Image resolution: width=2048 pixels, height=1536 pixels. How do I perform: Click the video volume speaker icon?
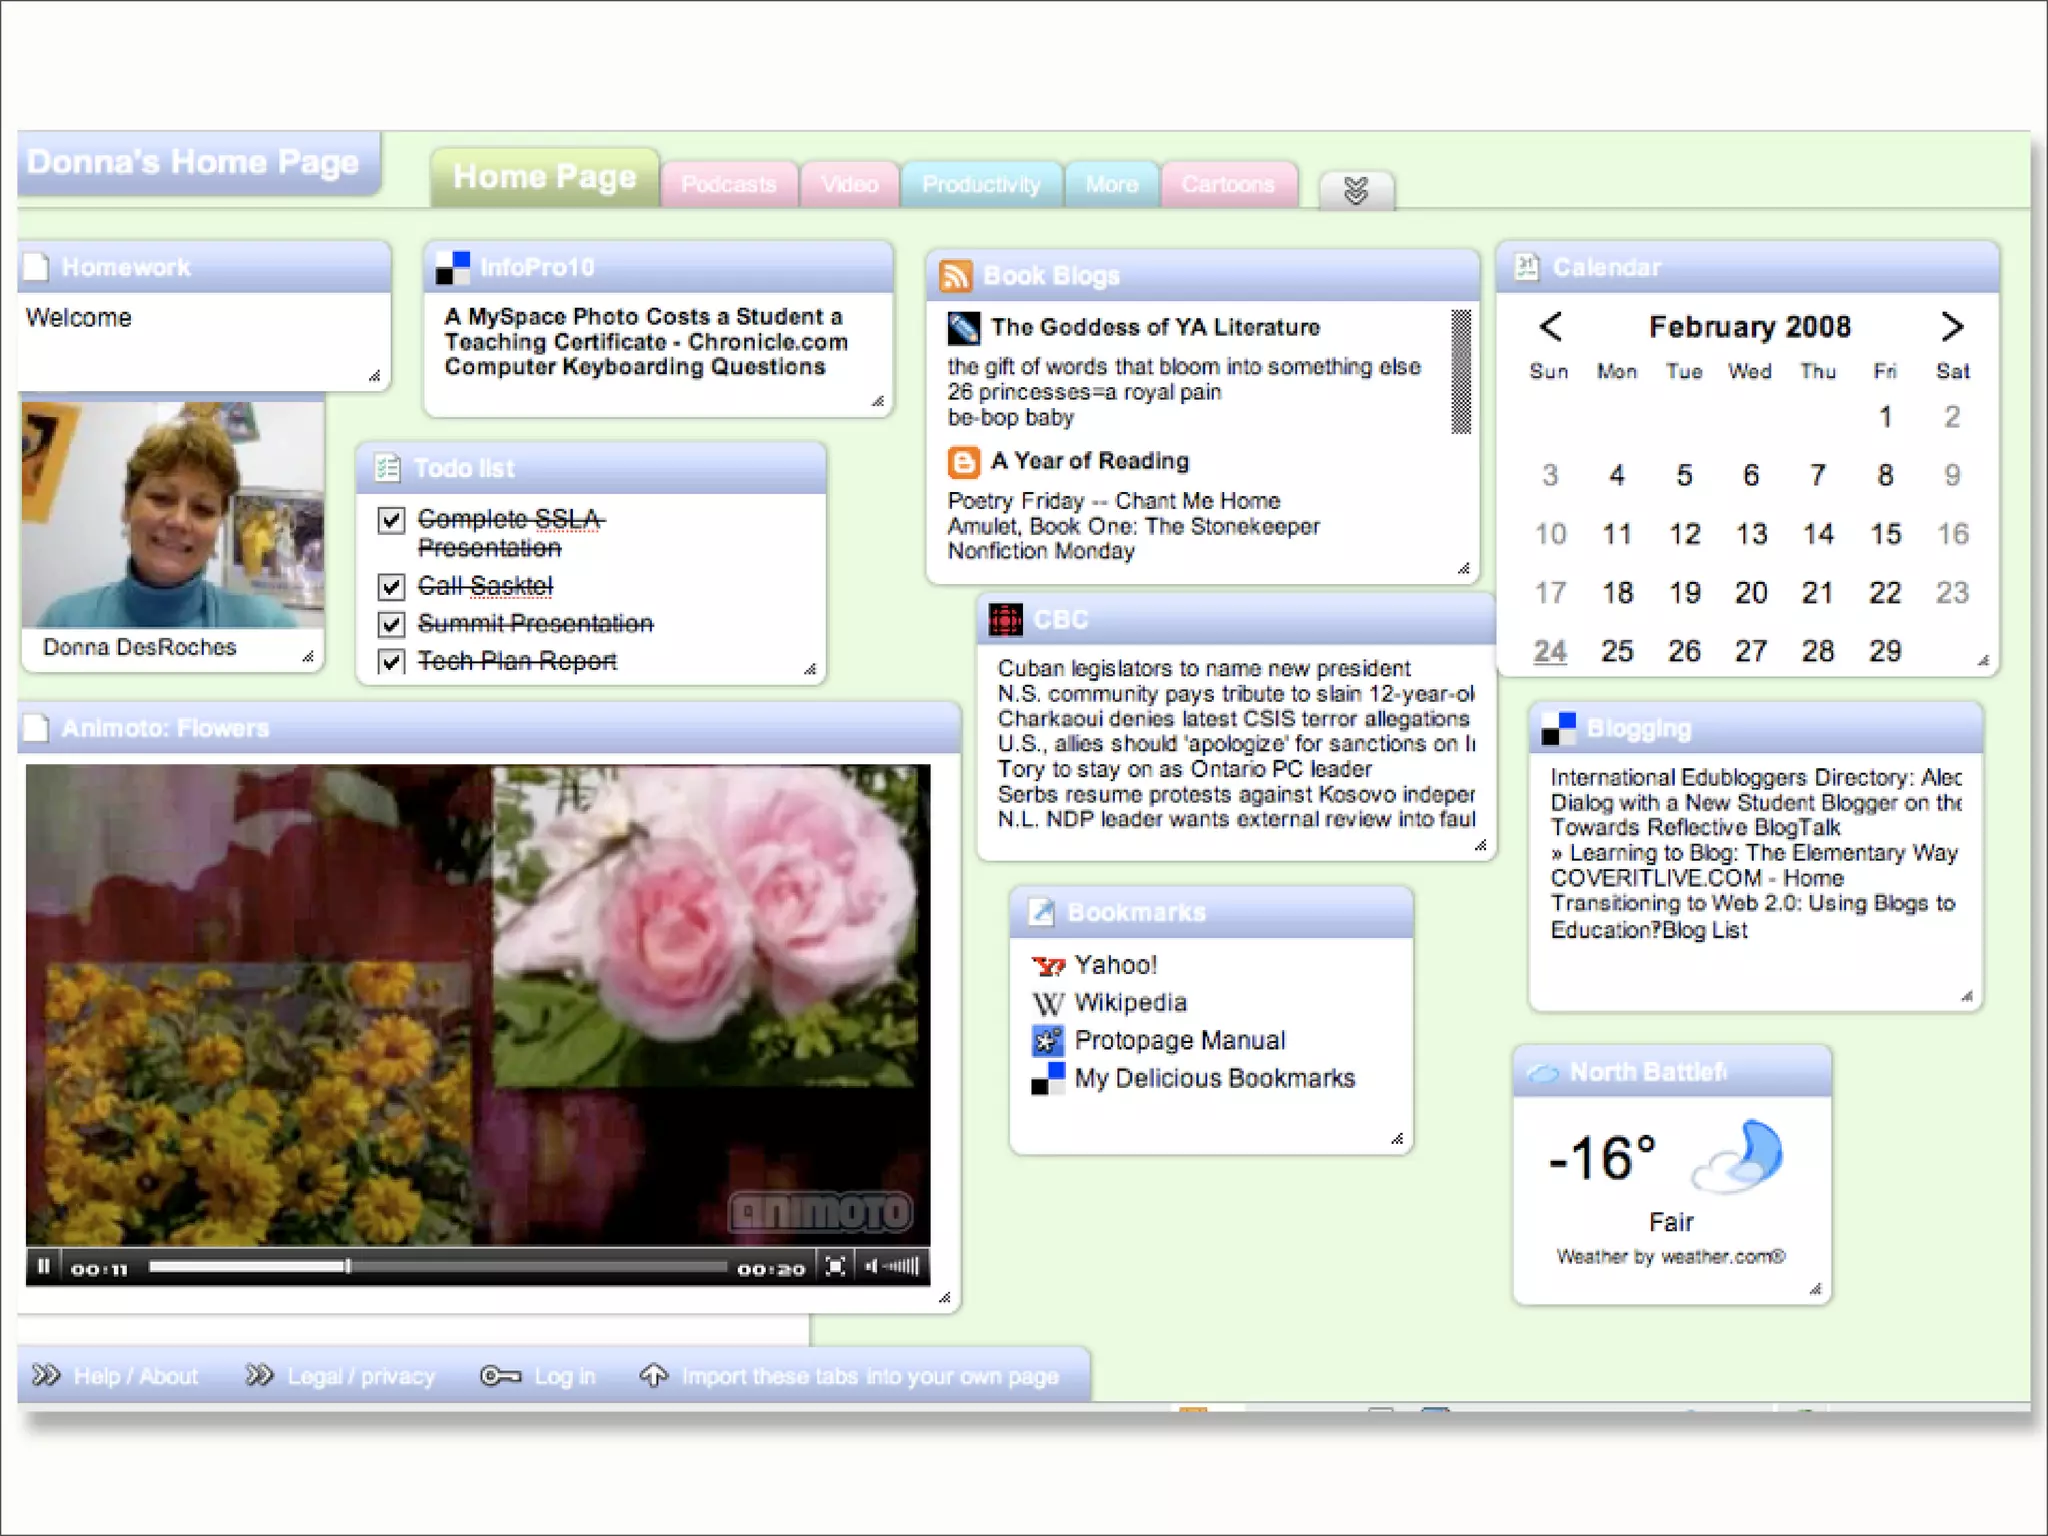click(x=871, y=1267)
